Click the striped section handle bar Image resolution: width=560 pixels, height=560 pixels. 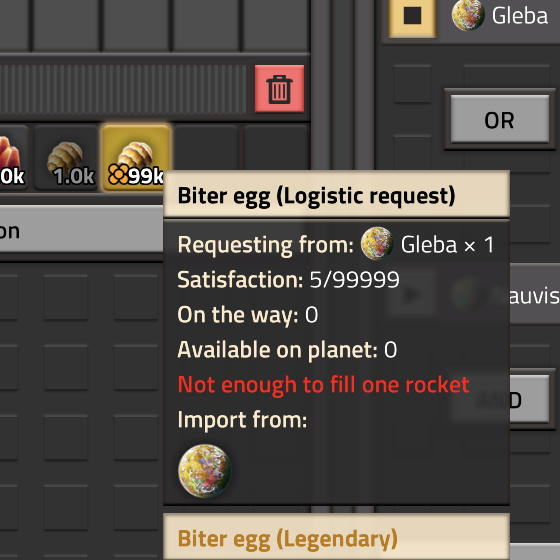point(123,89)
